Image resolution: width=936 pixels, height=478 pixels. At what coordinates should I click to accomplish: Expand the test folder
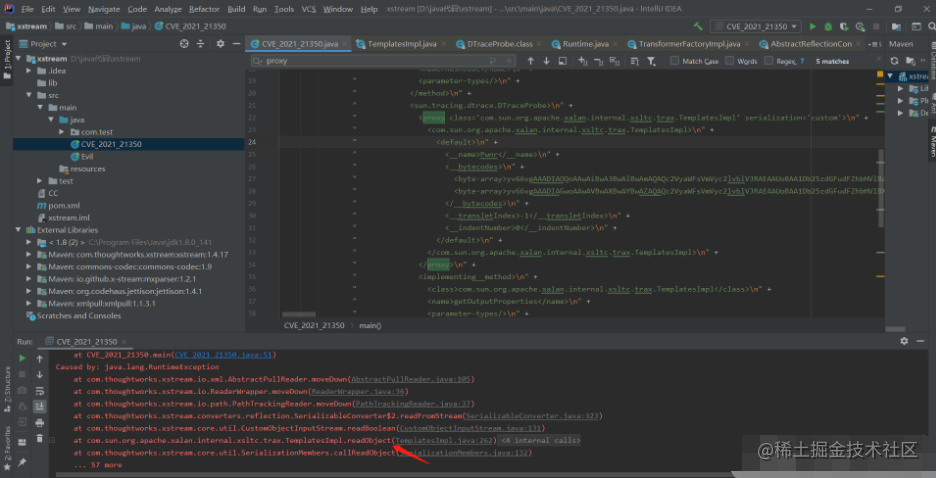tap(40, 181)
